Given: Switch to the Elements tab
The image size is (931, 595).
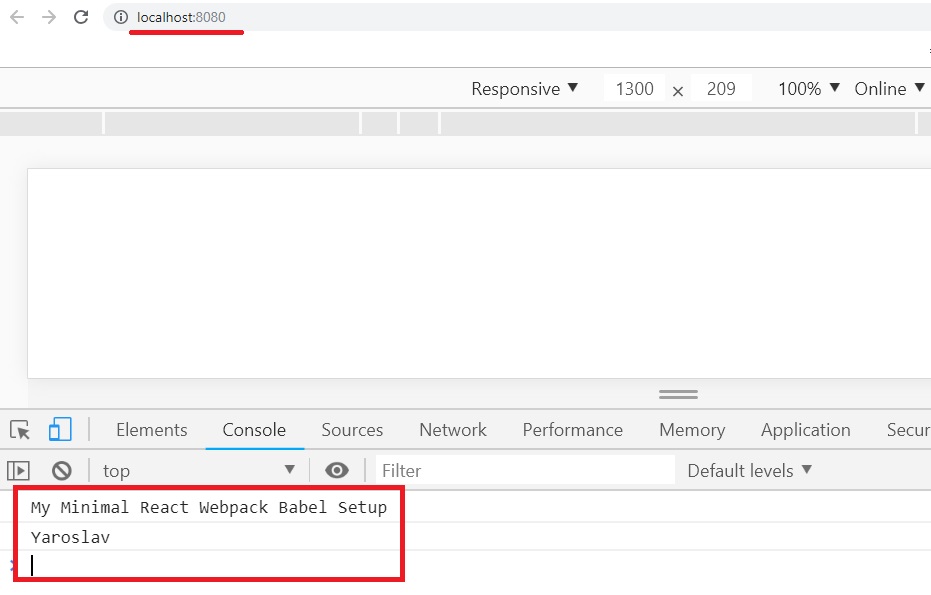Looking at the screenshot, I should tap(151, 429).
